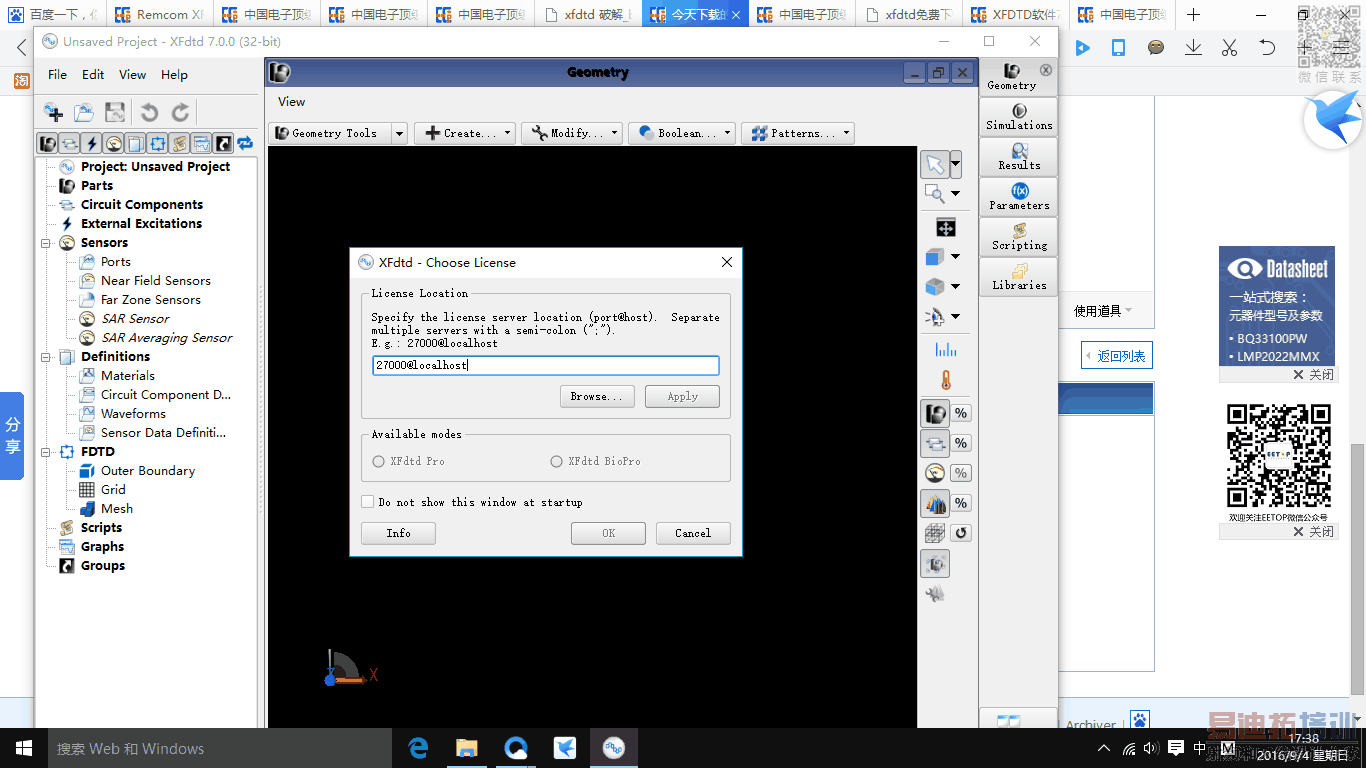1366x768 pixels.
Task: Open the Scripting workspace panel
Action: (x=1019, y=237)
